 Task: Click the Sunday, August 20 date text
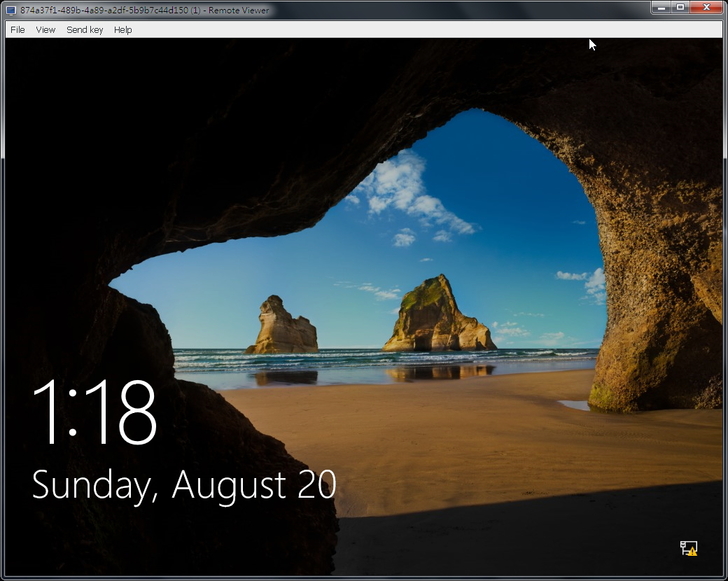pos(184,485)
